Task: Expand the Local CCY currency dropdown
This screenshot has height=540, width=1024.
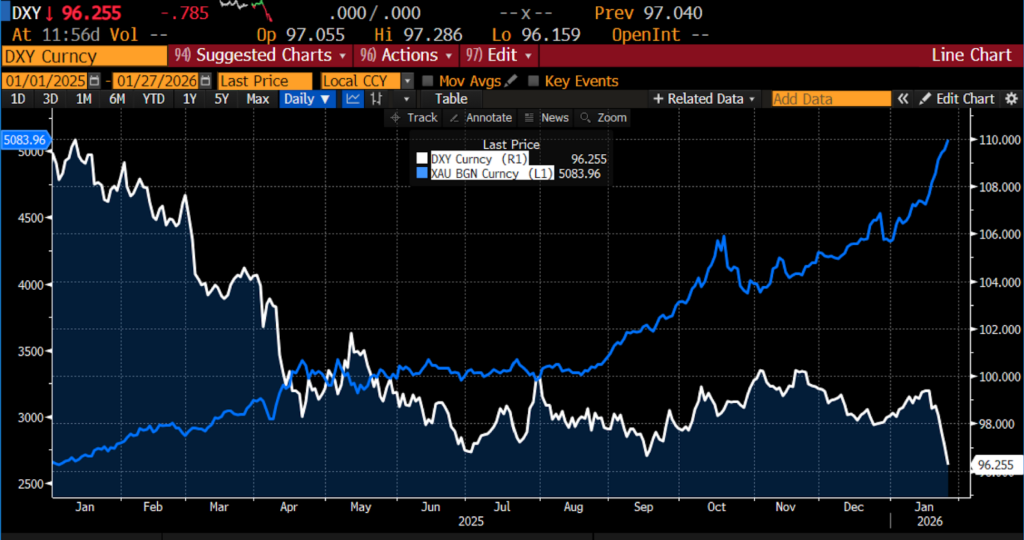Action: pos(408,81)
